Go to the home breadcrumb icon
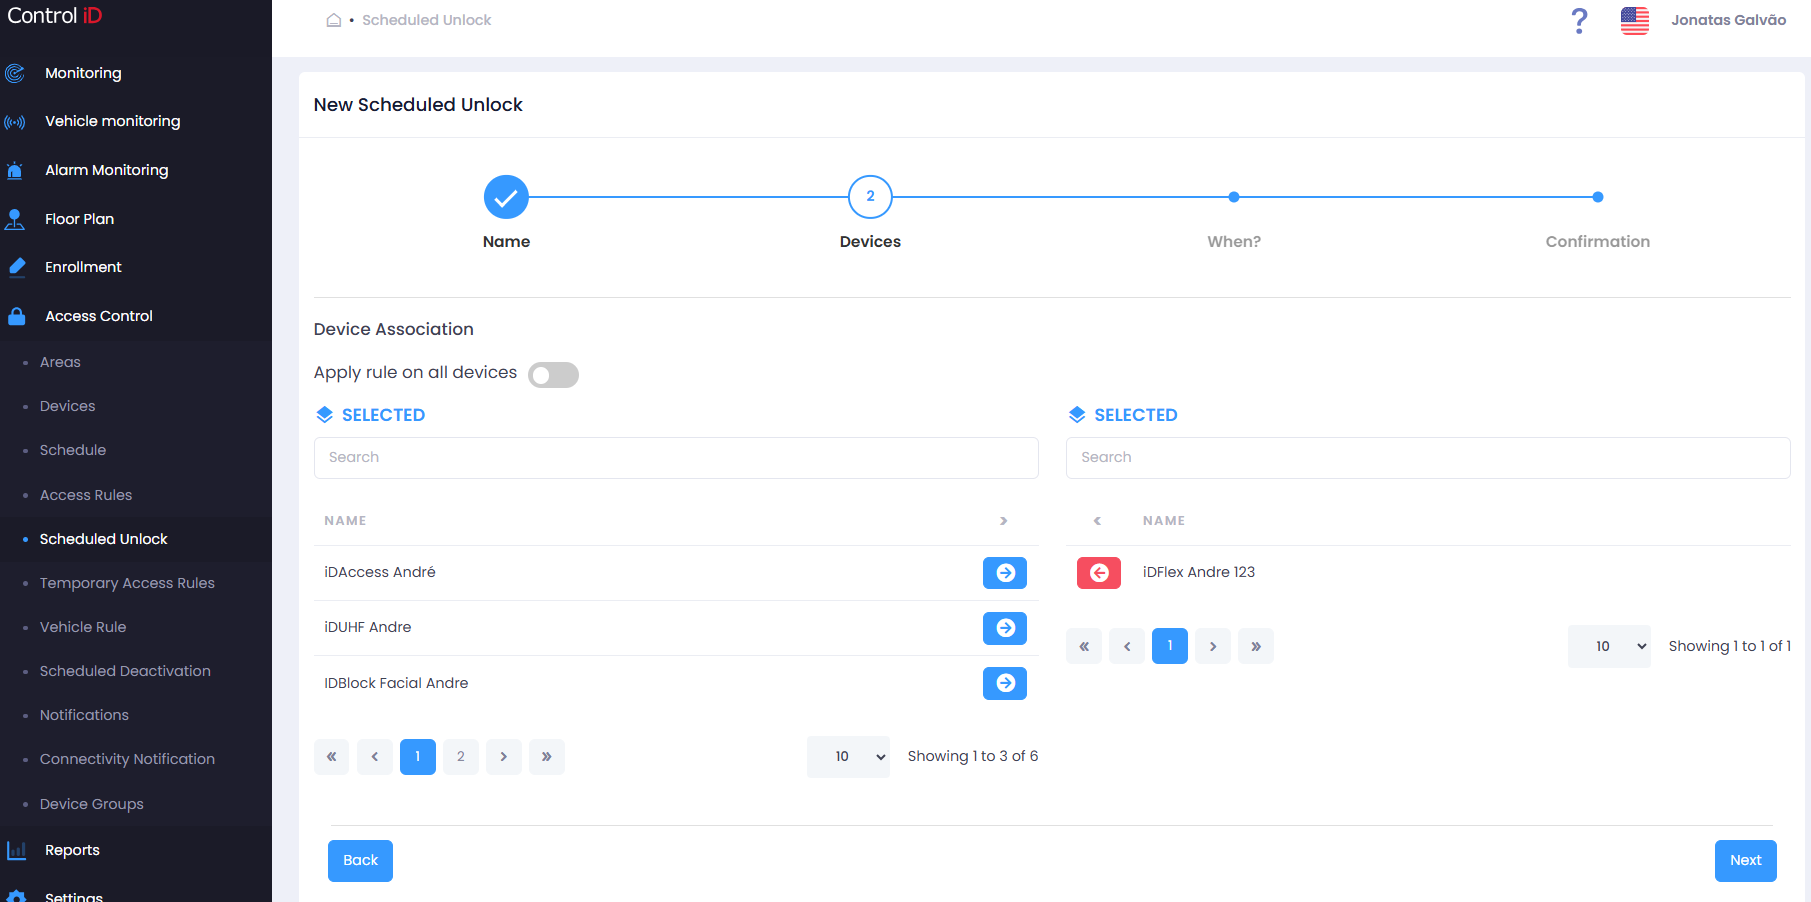This screenshot has width=1811, height=902. [334, 20]
